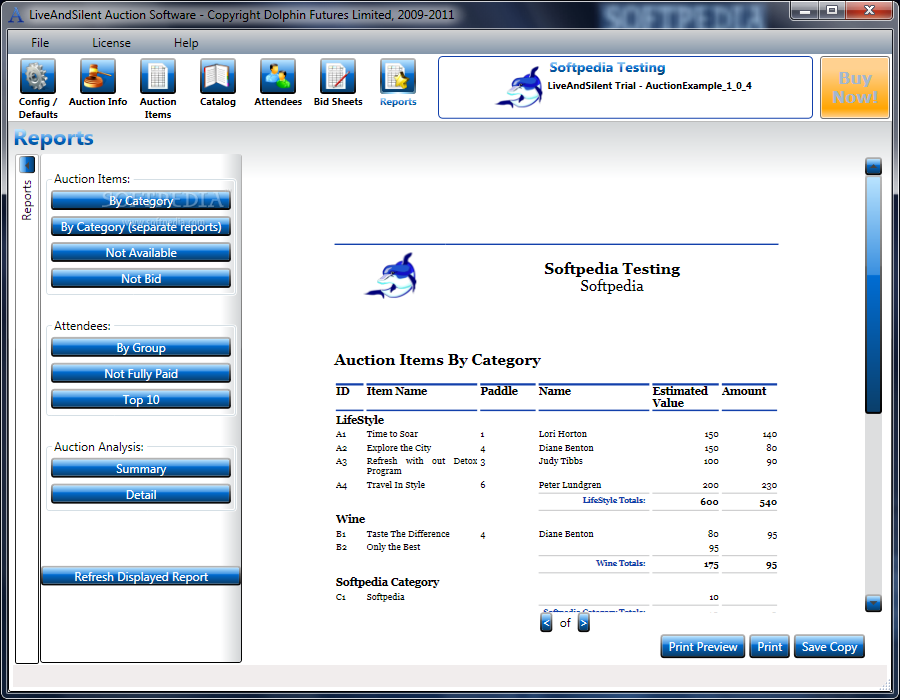
Task: Click the 'Wine' category heading
Action: click(x=350, y=519)
